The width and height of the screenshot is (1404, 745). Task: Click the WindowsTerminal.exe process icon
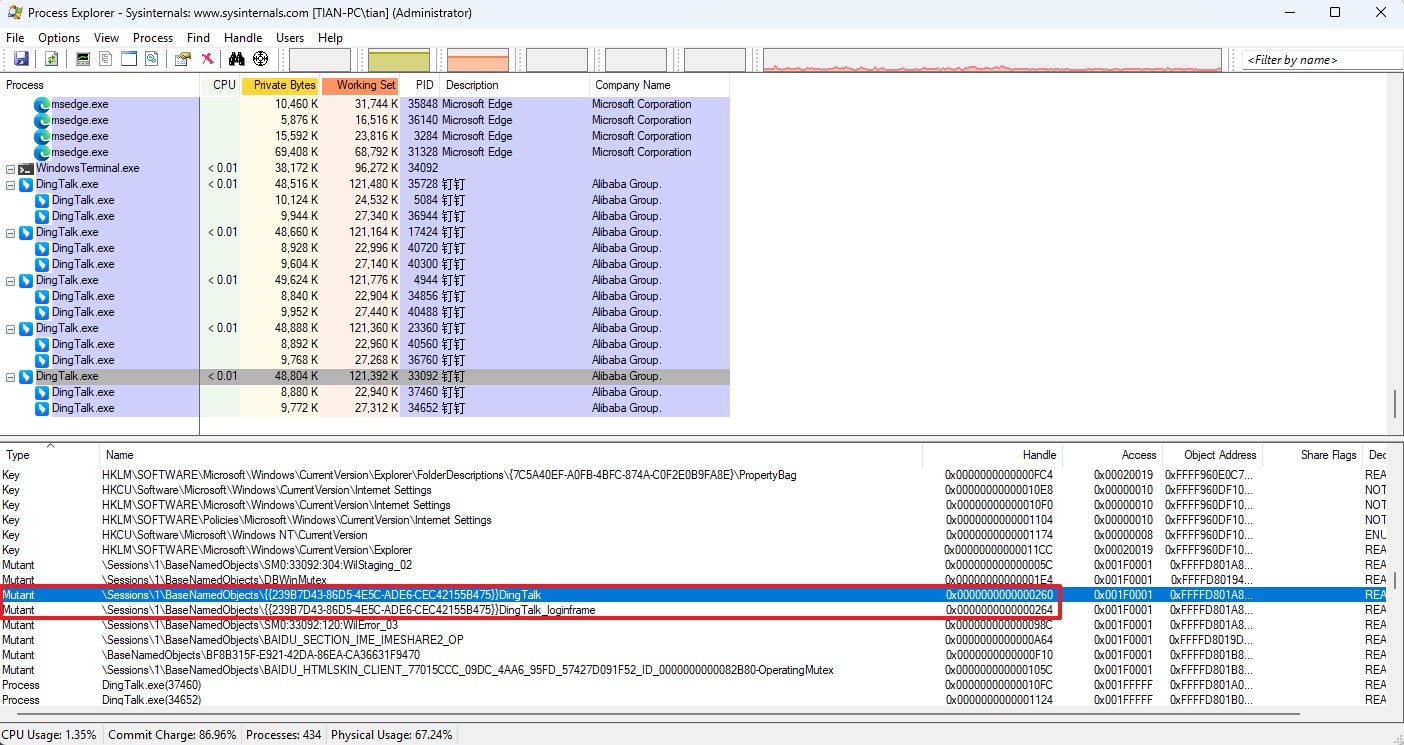[27, 168]
